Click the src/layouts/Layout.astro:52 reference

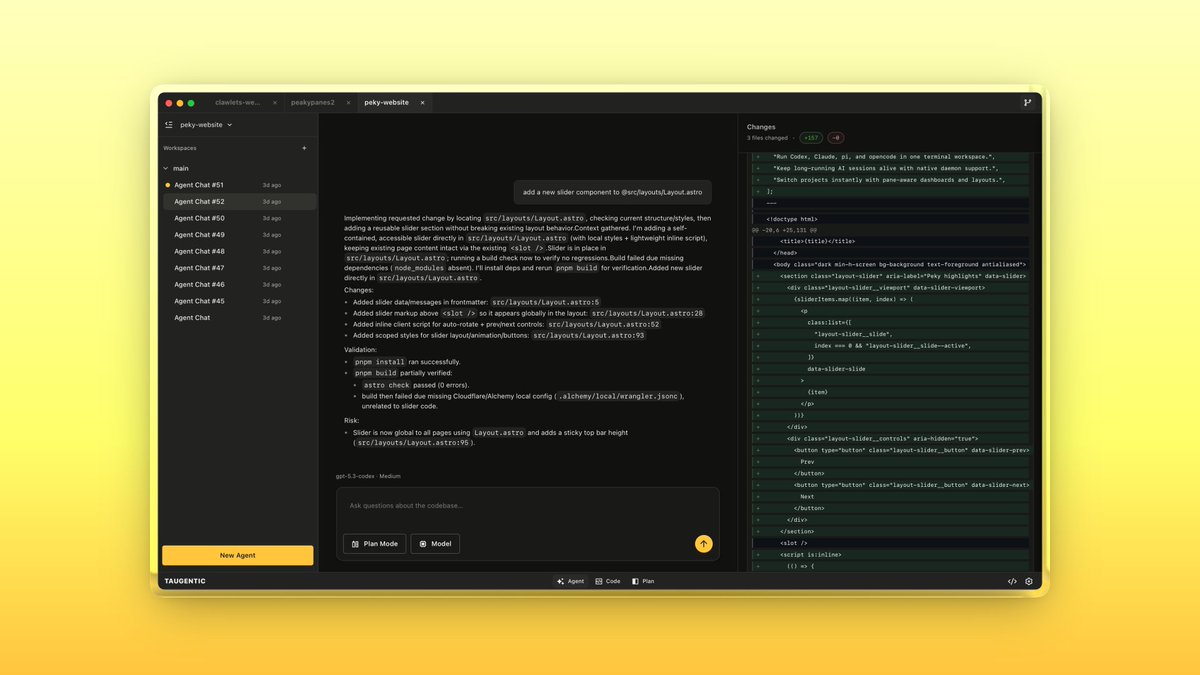click(603, 324)
